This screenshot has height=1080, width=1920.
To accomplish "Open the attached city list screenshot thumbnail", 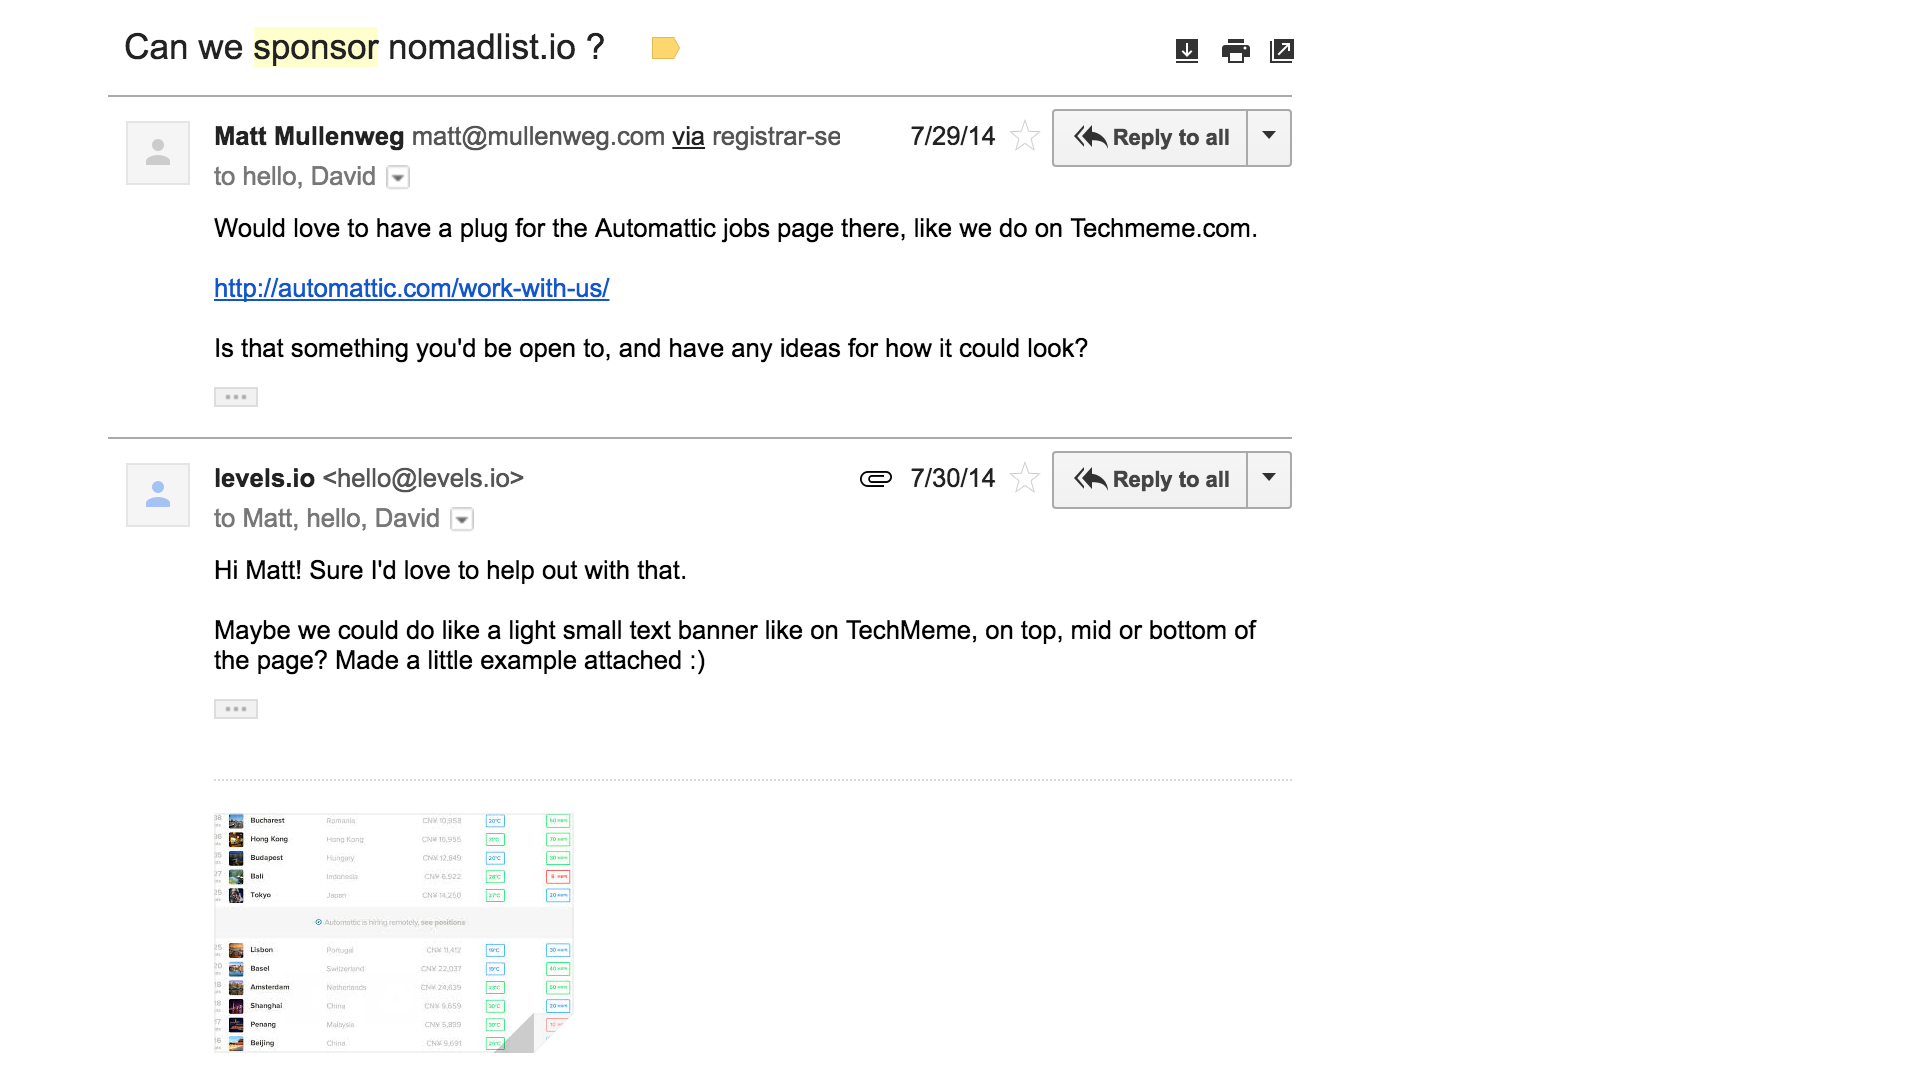I will pyautogui.click(x=394, y=932).
